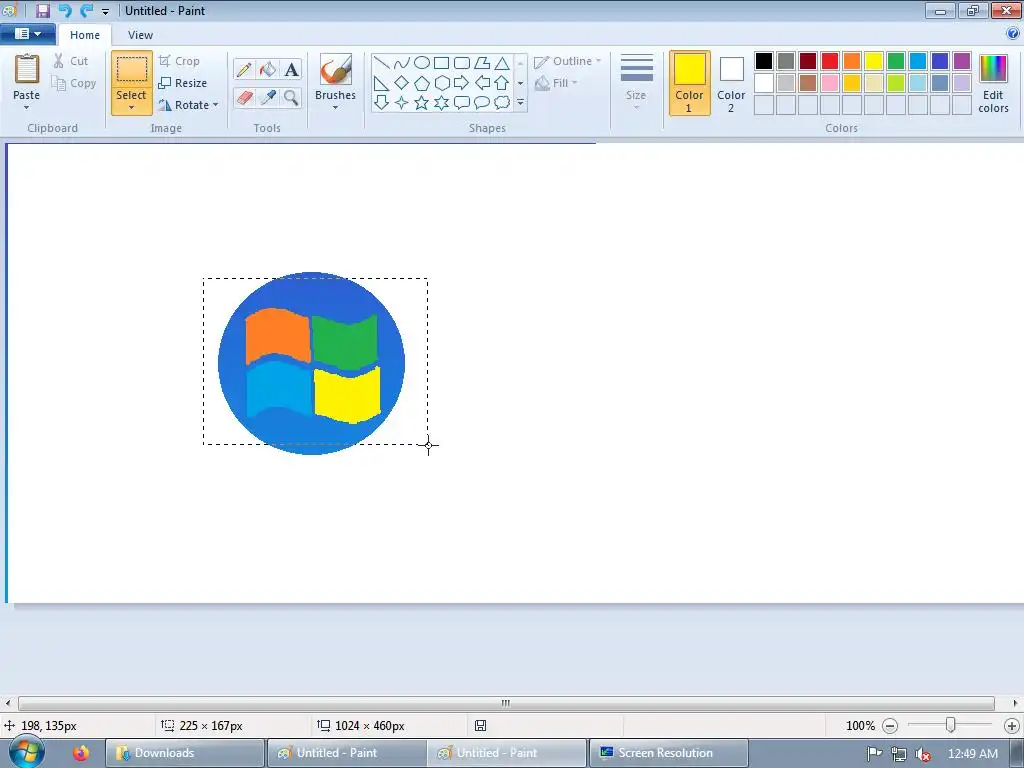Expand the Paste options dropdown
Screen dimensions: 1024x768
click(x=26, y=108)
